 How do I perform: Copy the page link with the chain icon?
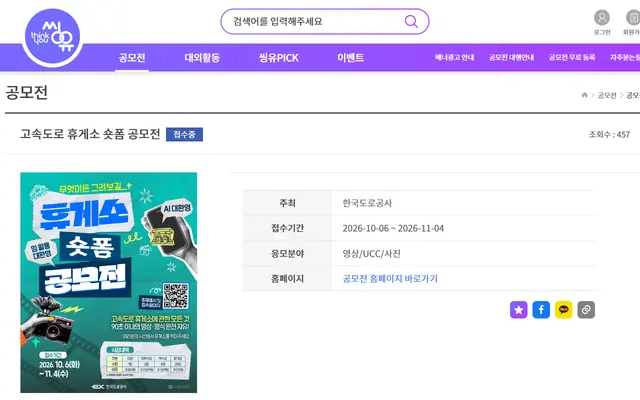pyautogui.click(x=586, y=310)
